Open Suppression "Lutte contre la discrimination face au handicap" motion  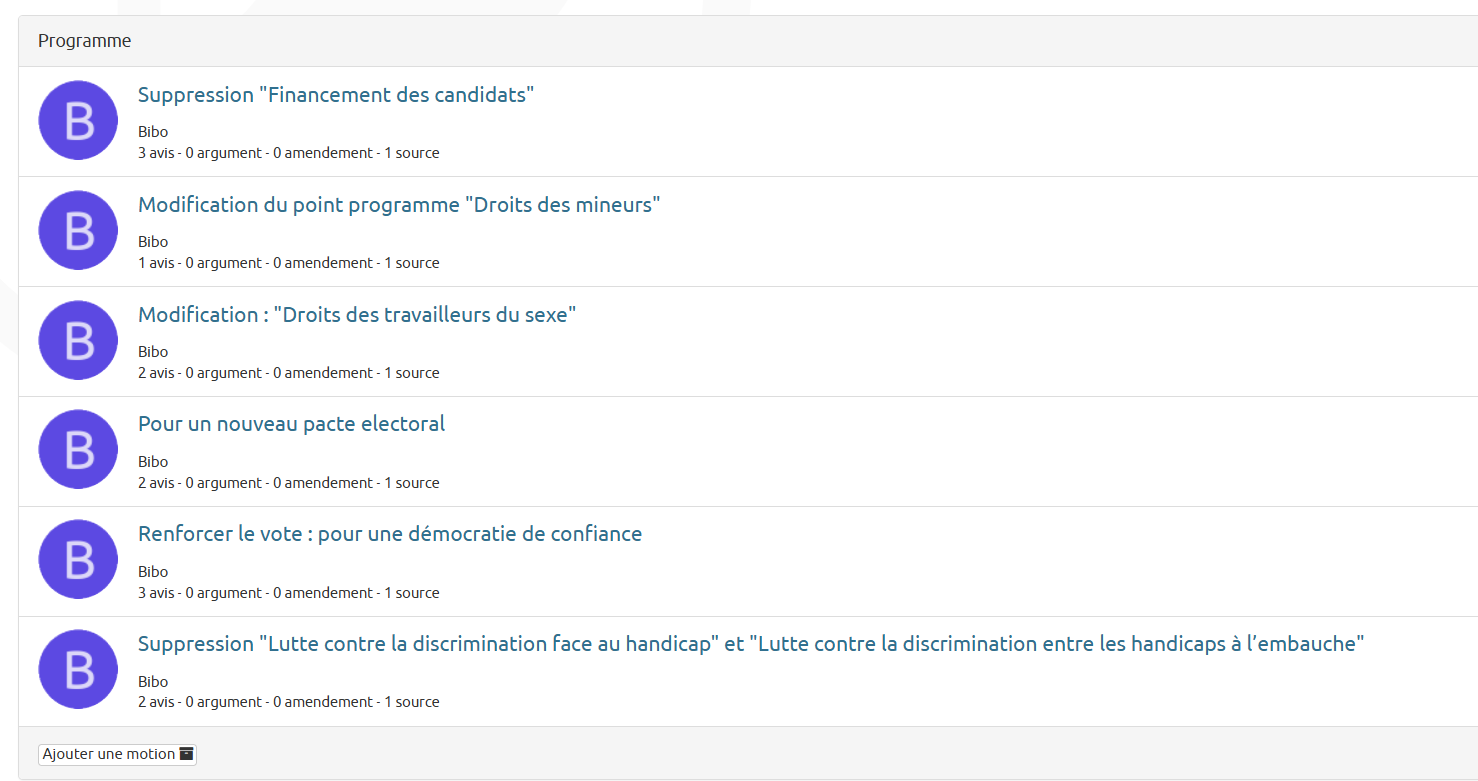click(x=751, y=644)
